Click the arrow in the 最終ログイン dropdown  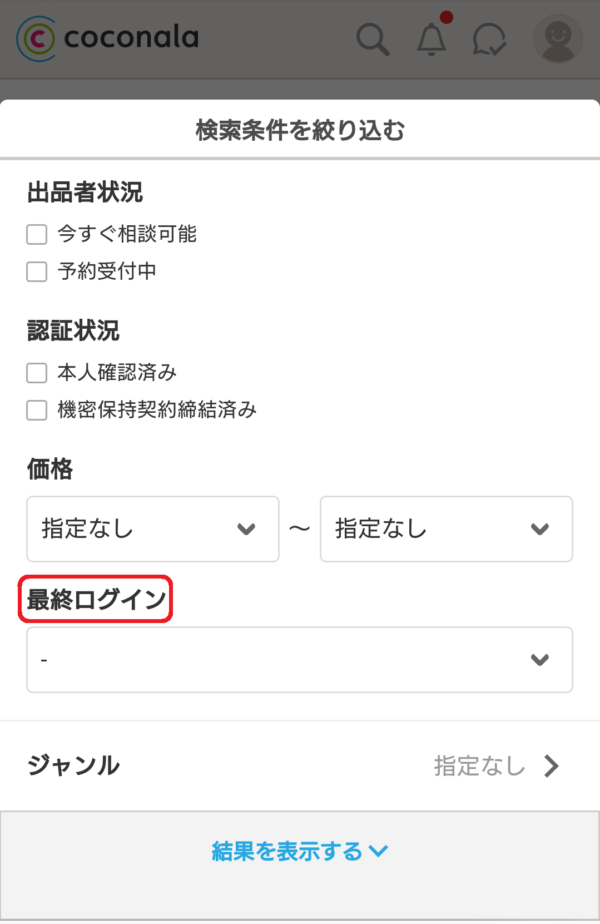click(x=540, y=660)
